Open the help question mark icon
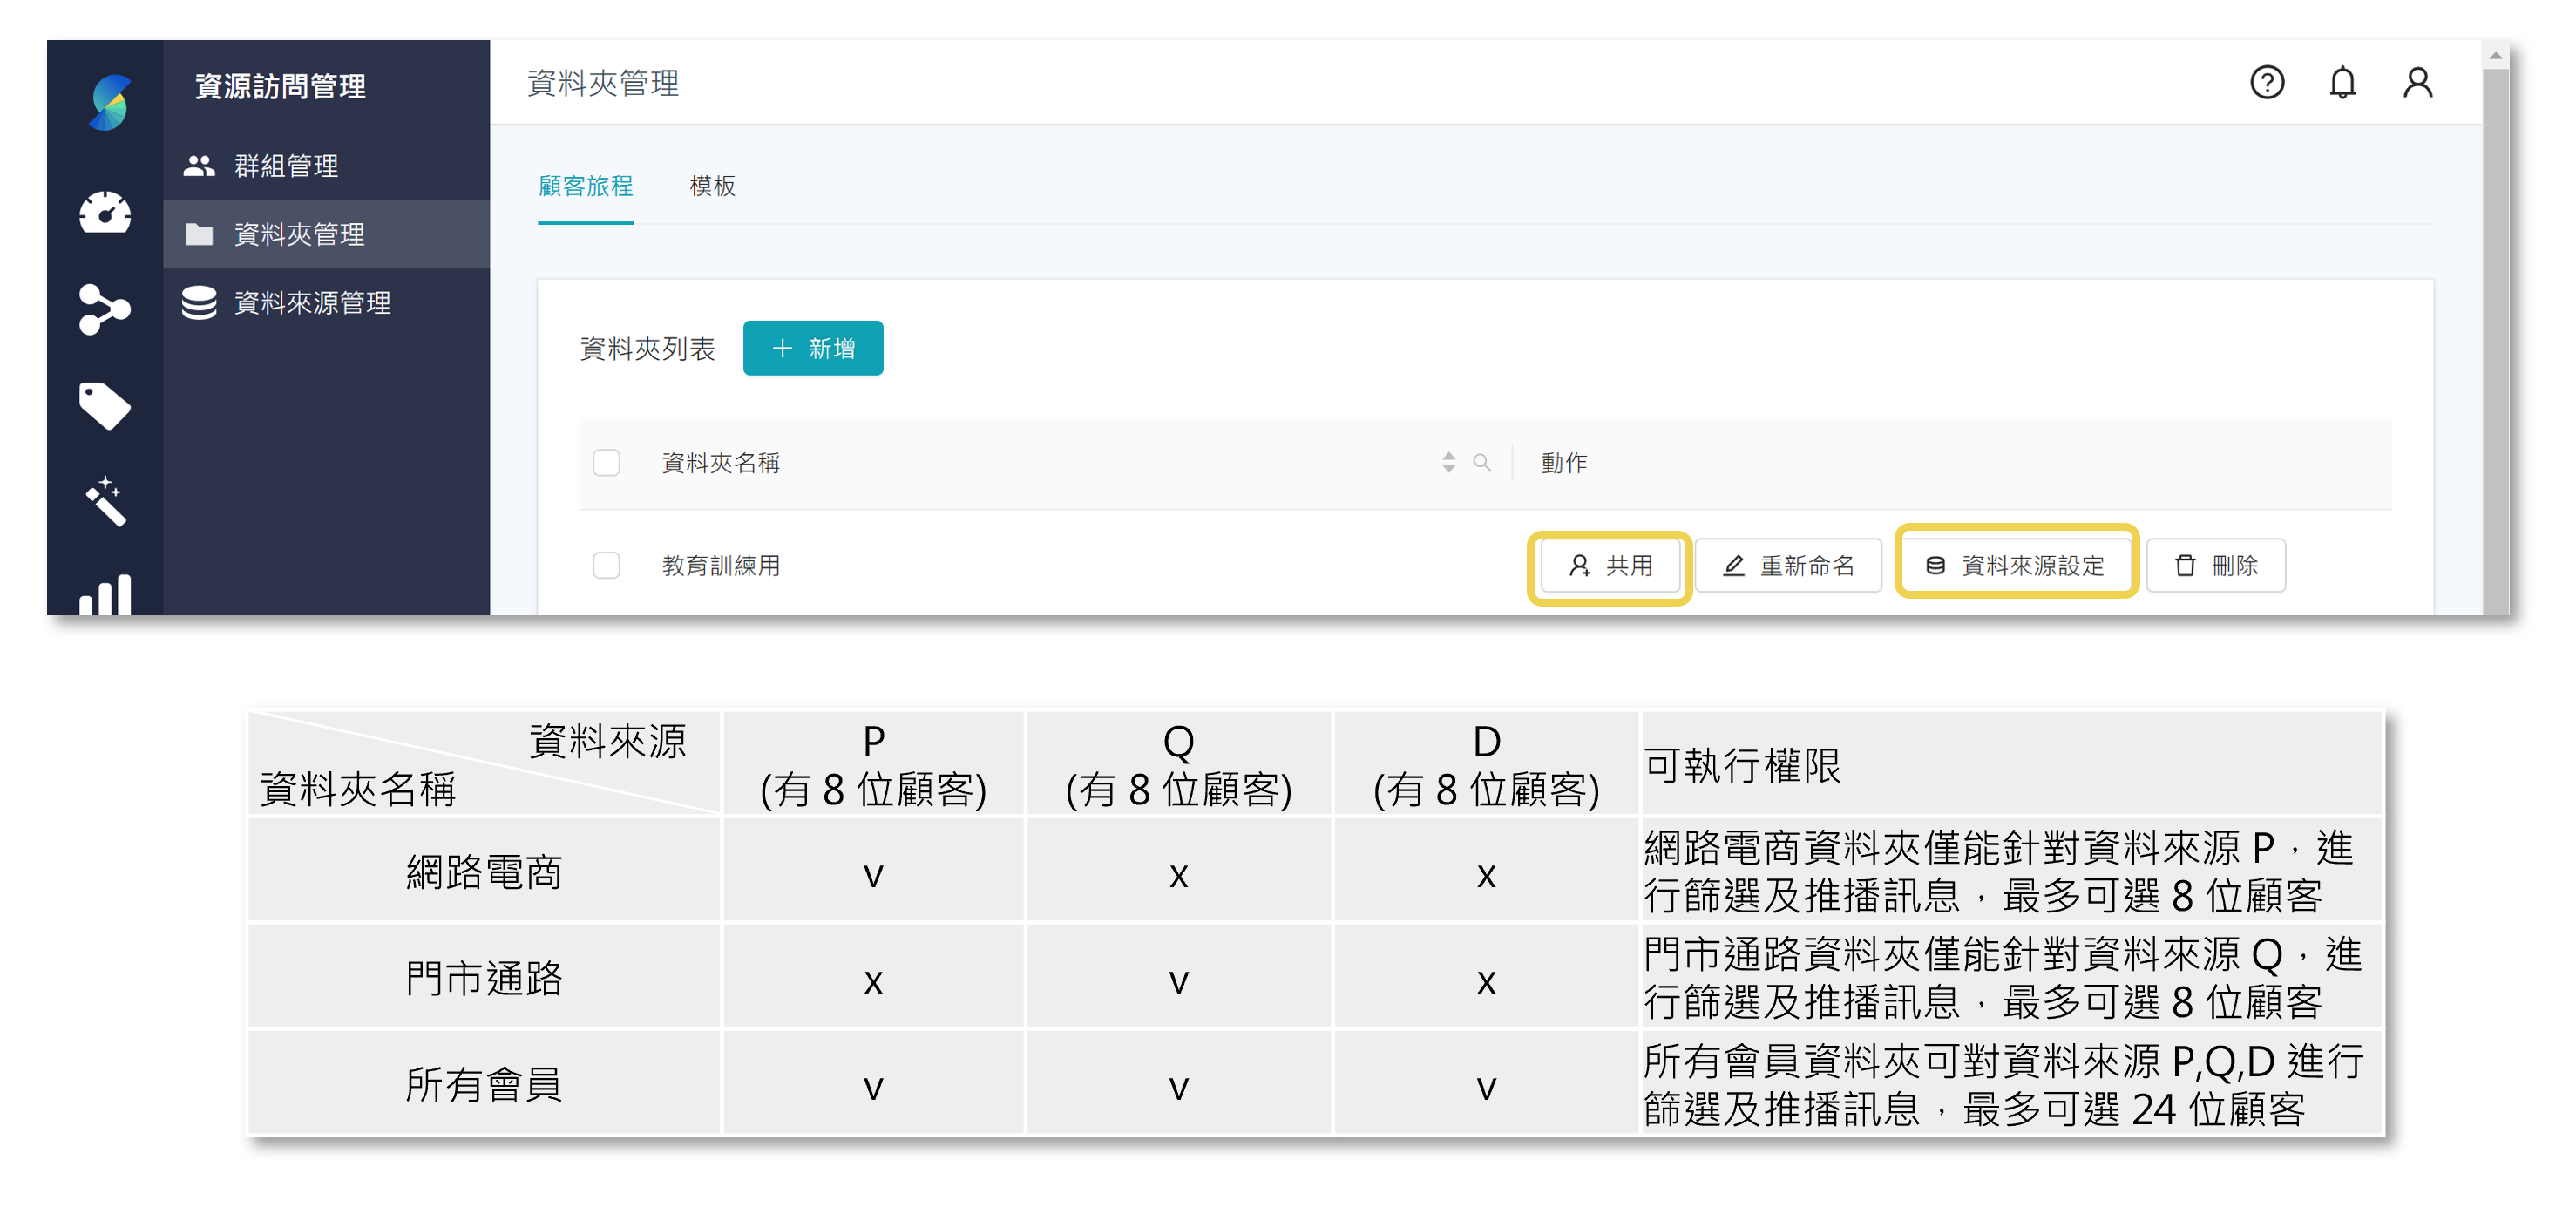 click(x=2267, y=83)
